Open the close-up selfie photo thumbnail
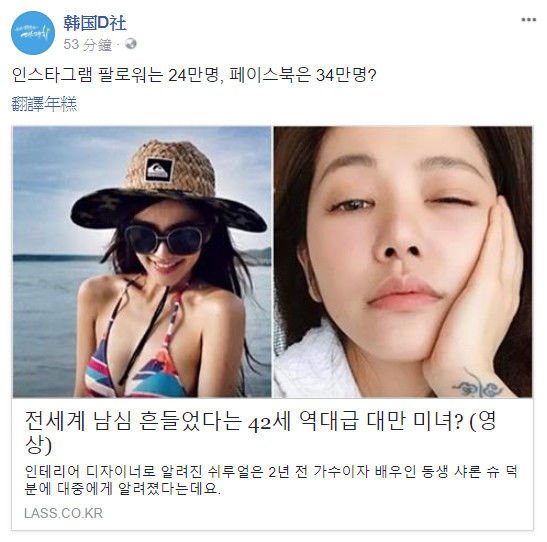Screen dimensions: 547x542 (x=403, y=262)
